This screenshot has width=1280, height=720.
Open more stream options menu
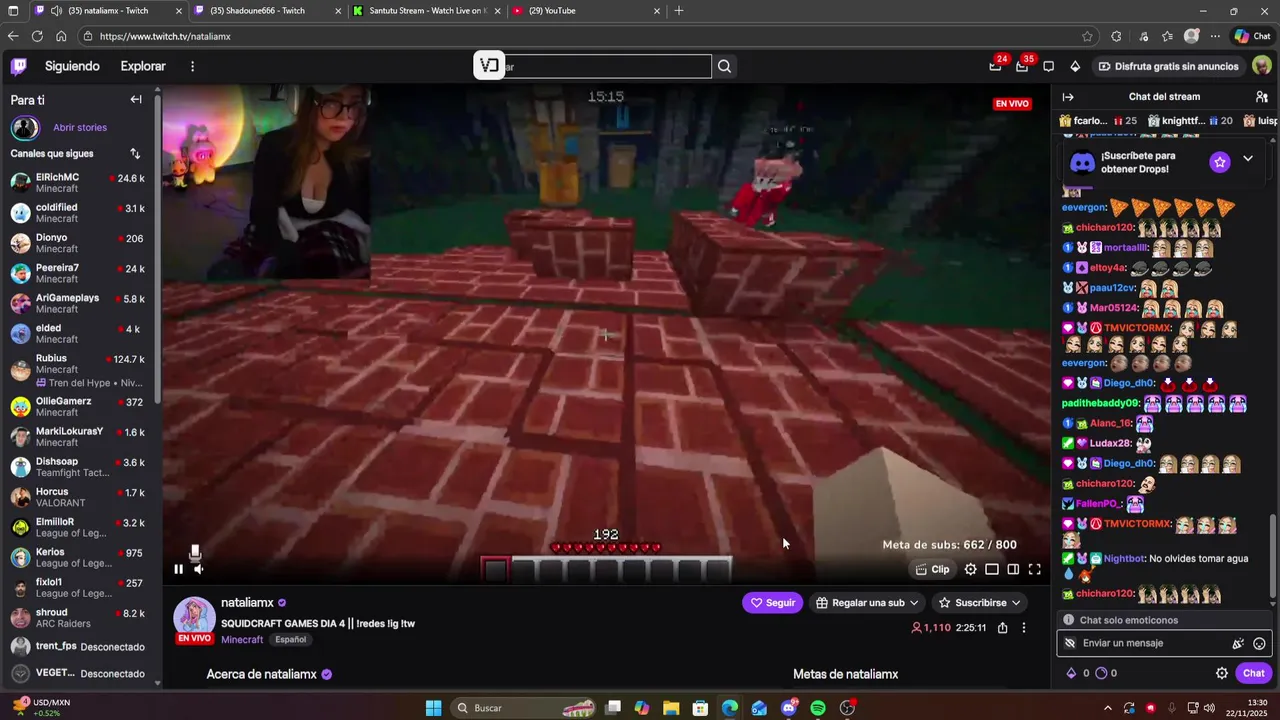click(1023, 628)
